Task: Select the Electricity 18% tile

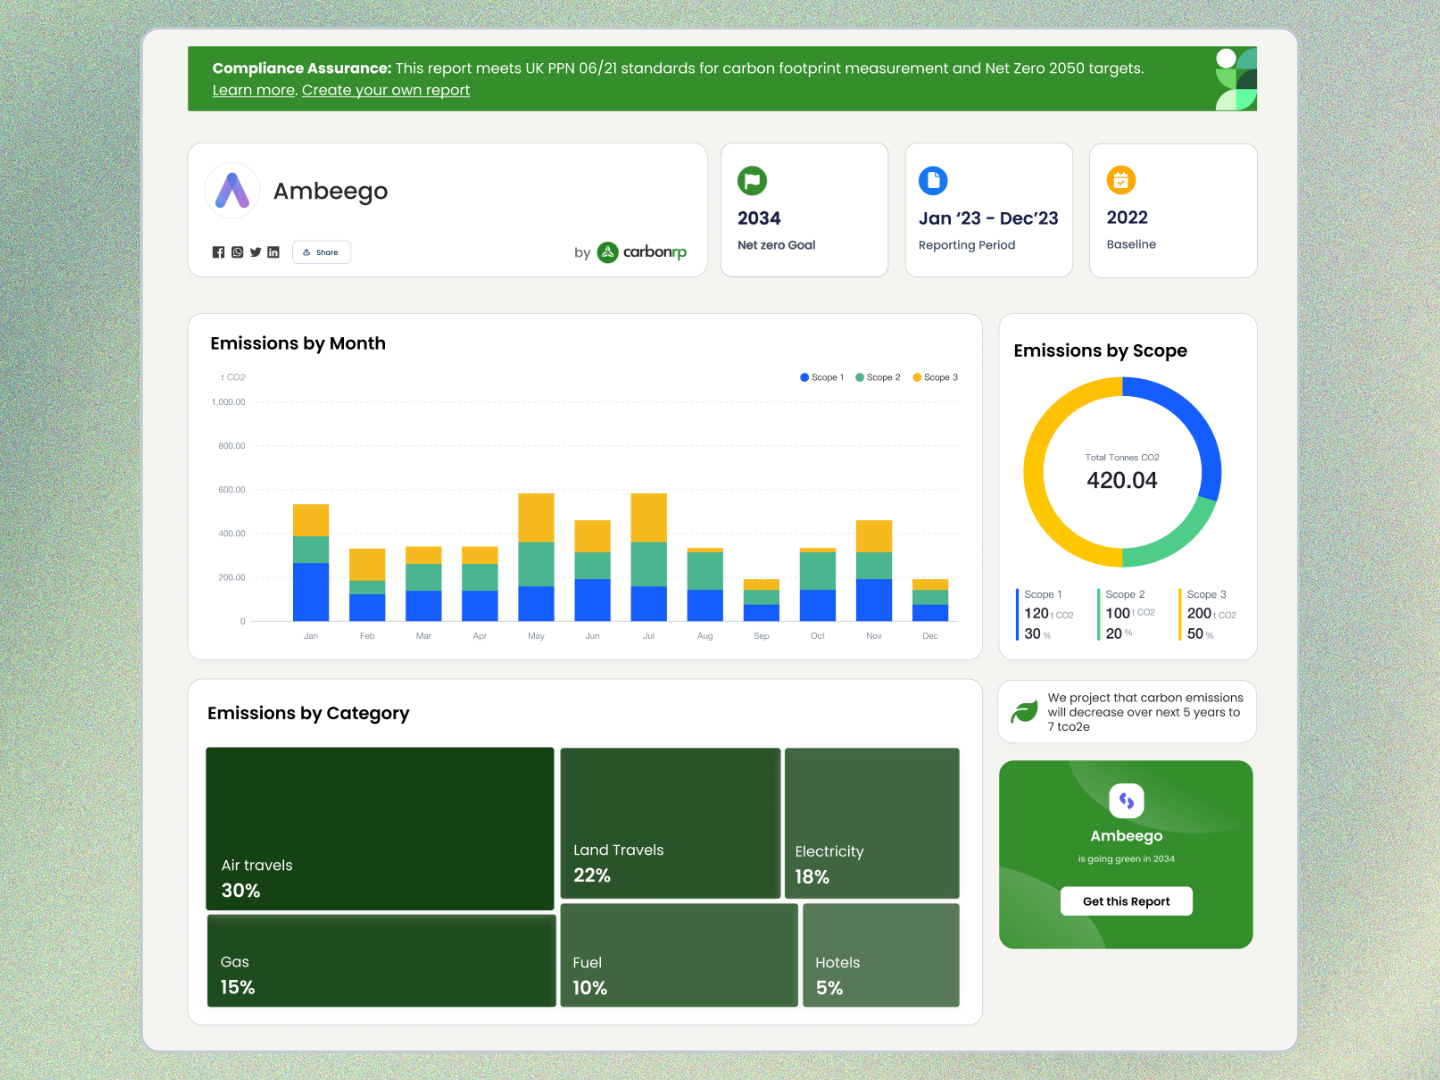Action: pos(872,823)
